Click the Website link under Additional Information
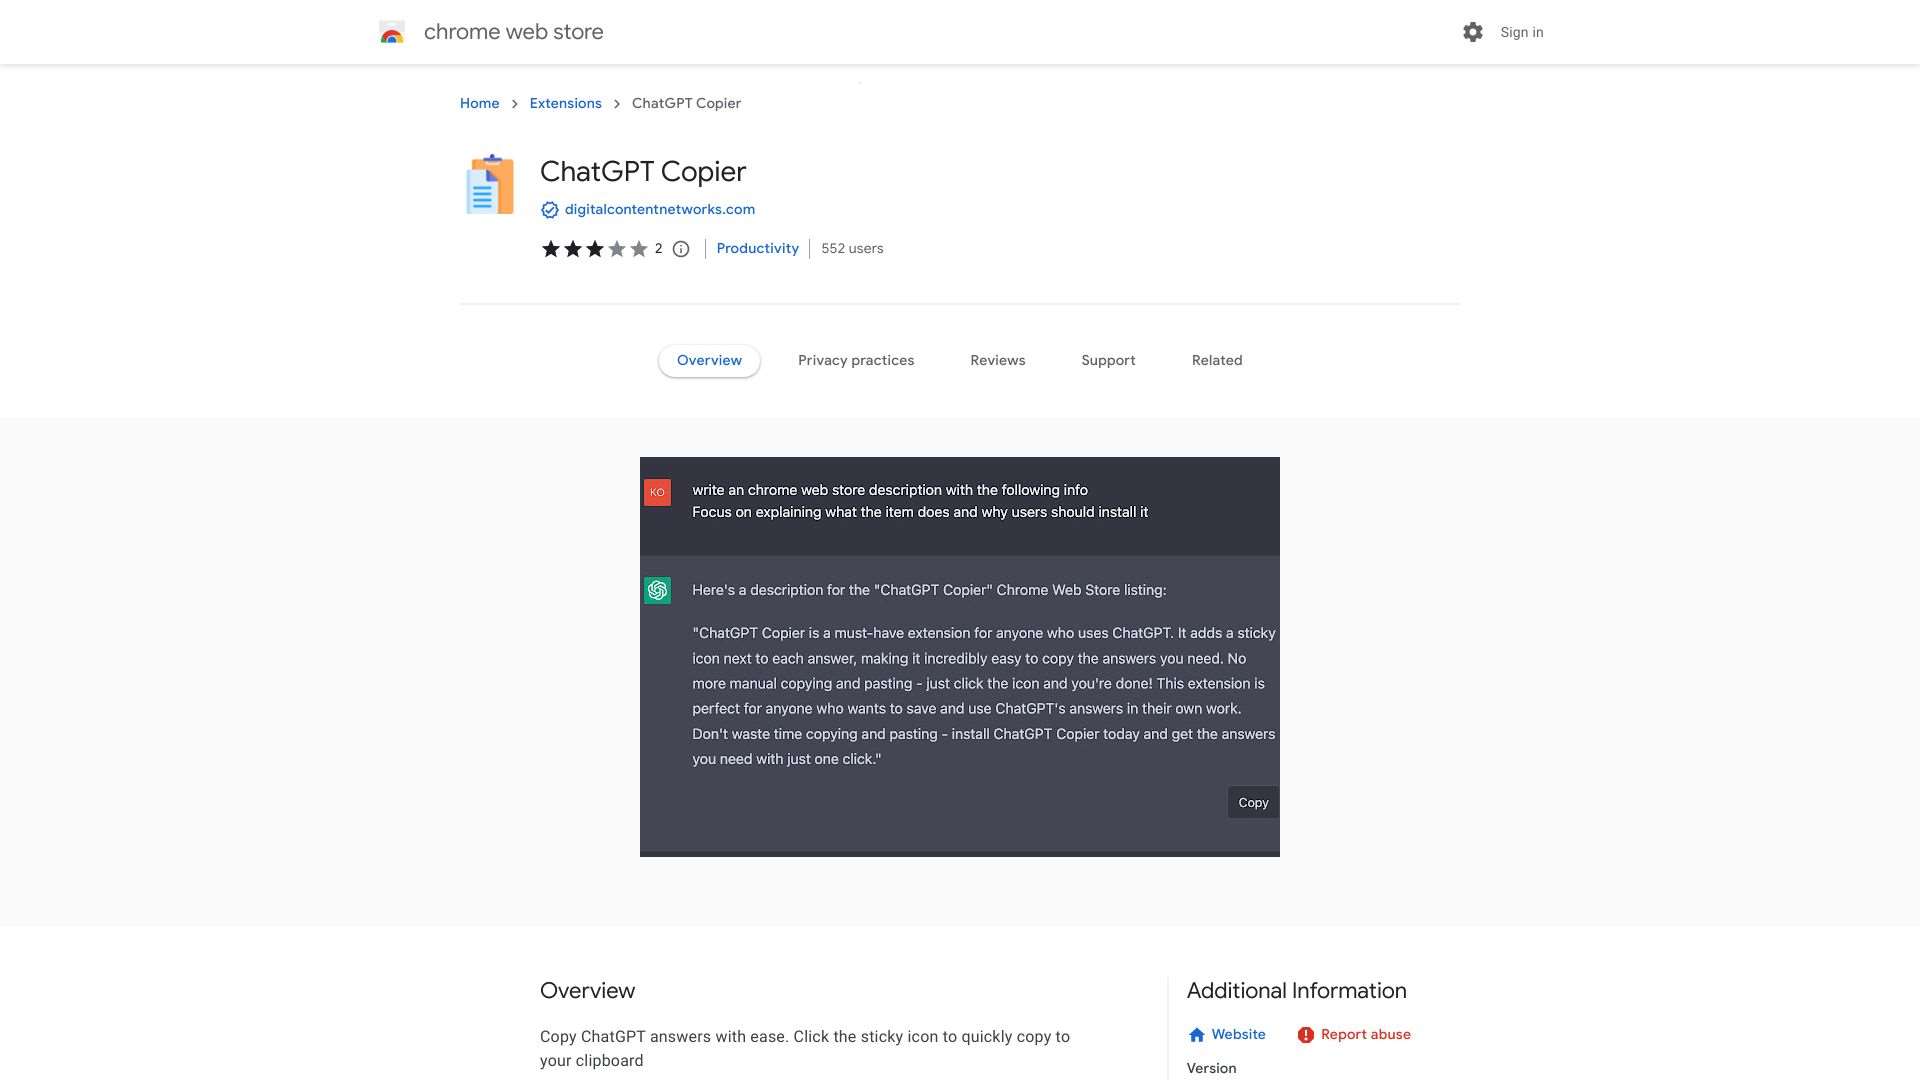 tap(1238, 1034)
